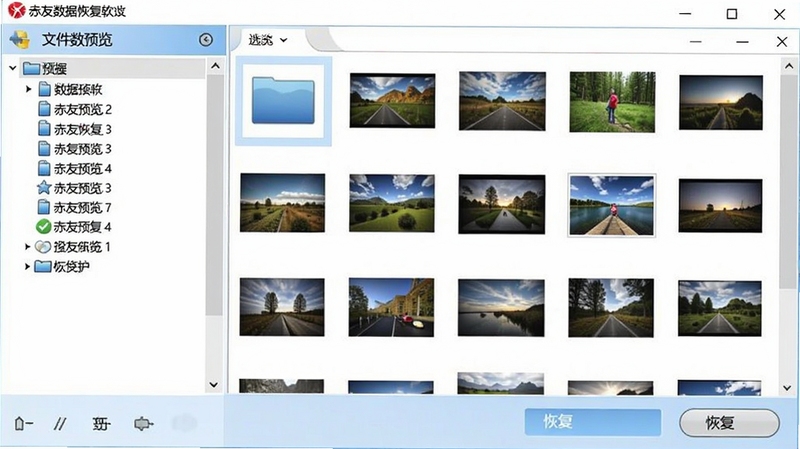Select the tree-lined path at sunset thumbnail

coord(502,204)
